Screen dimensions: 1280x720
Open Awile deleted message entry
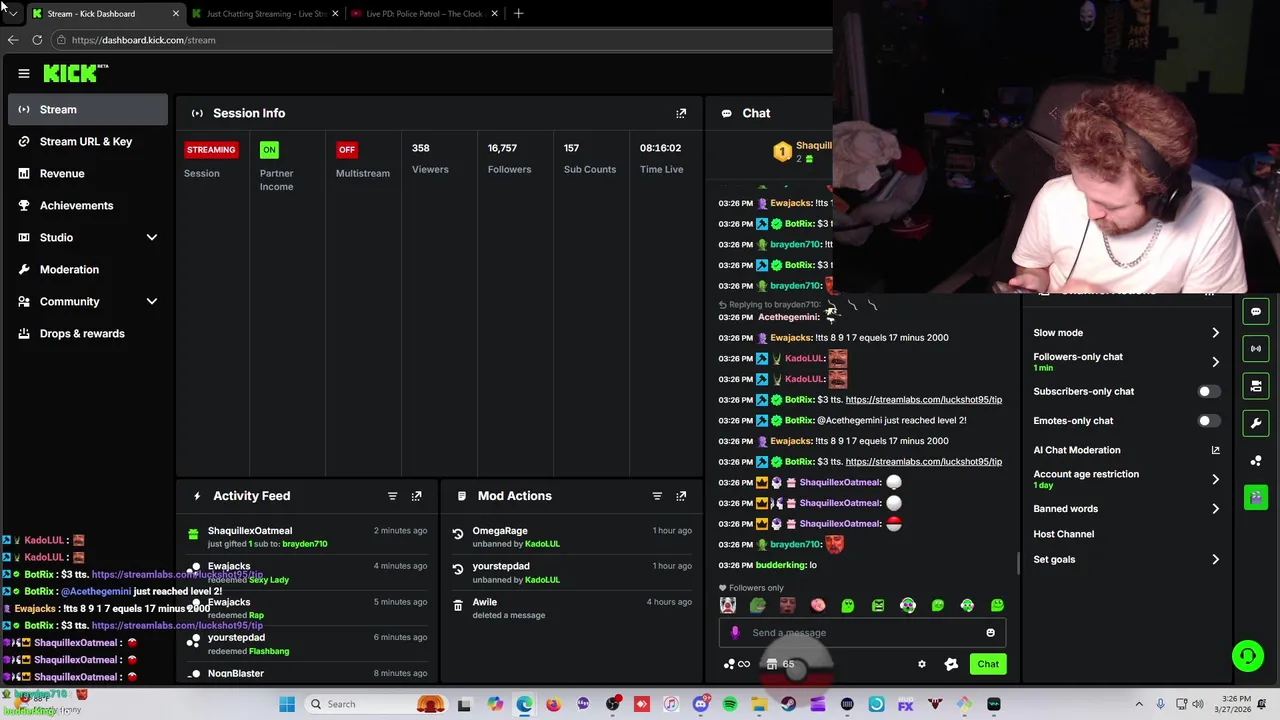[570, 608]
